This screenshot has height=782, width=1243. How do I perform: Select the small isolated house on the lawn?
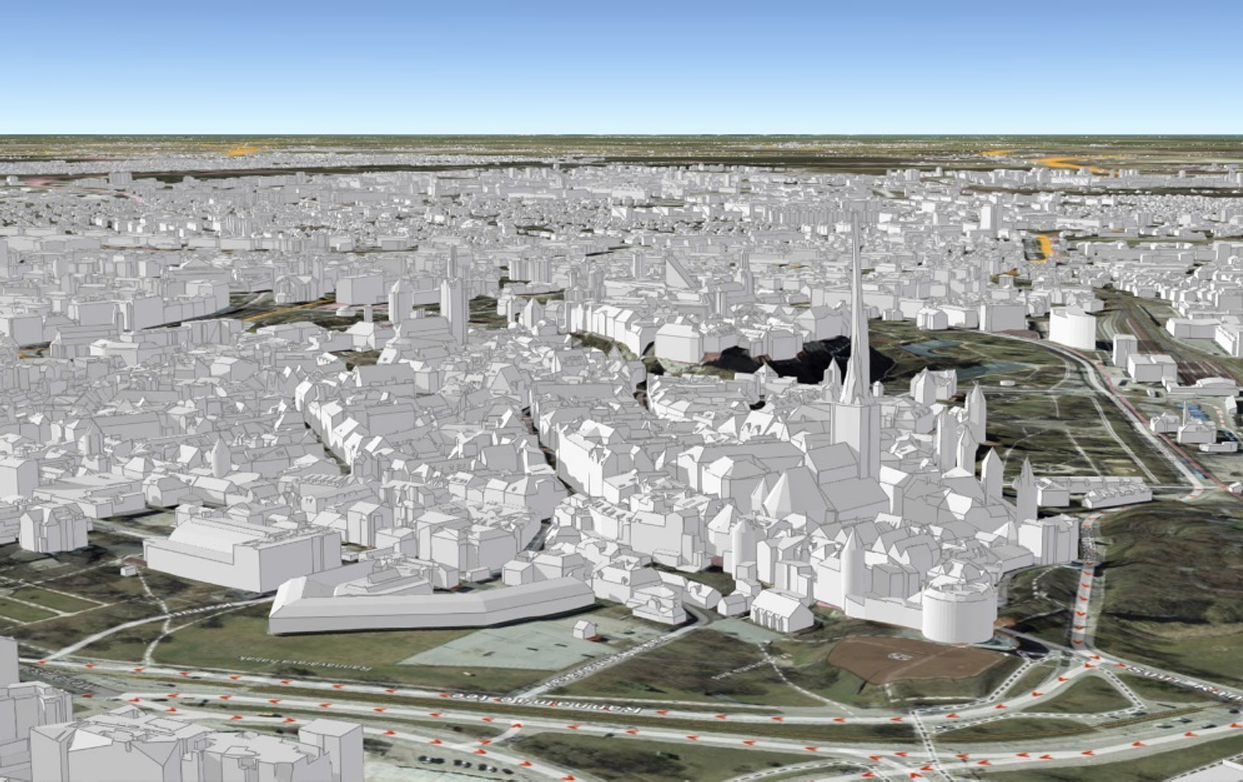point(585,629)
